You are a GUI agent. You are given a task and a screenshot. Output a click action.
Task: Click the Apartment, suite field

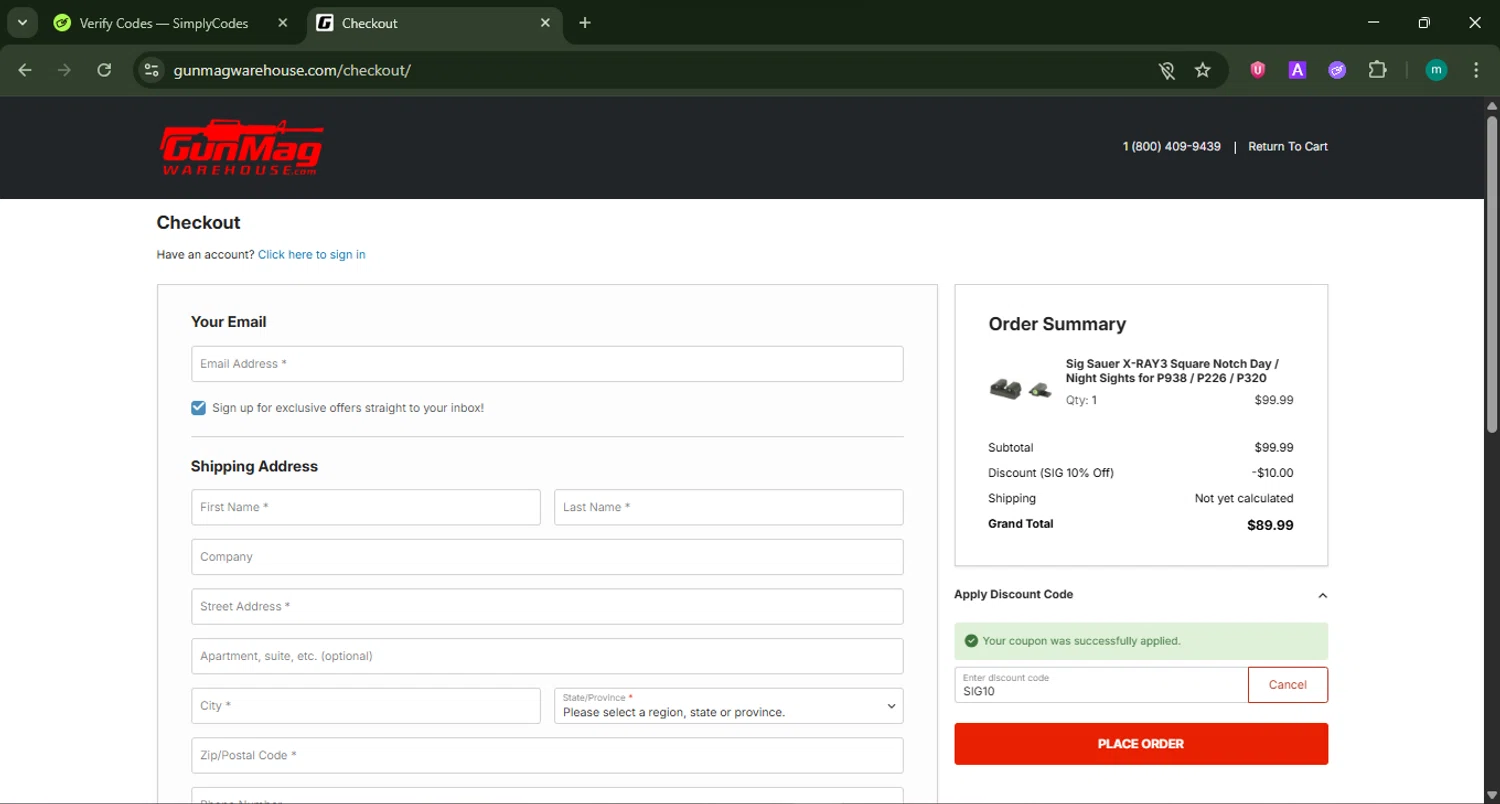547,656
